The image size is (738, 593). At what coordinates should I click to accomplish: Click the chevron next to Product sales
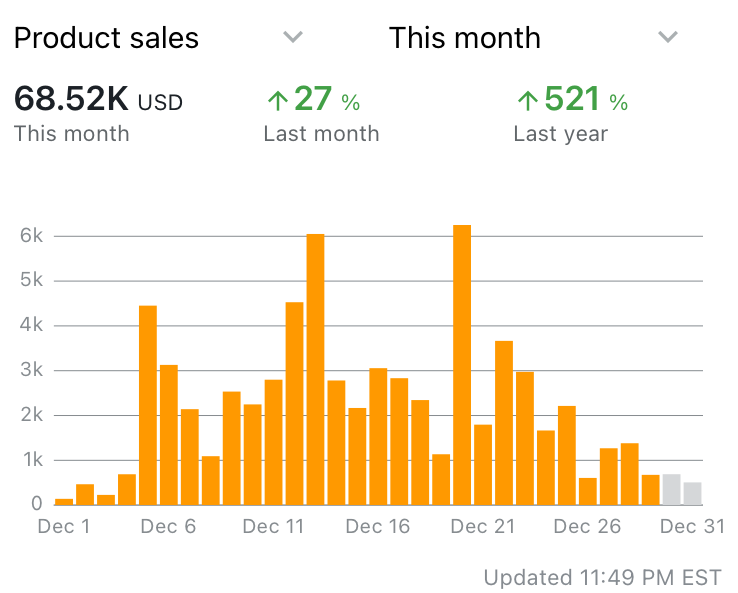coord(292,38)
